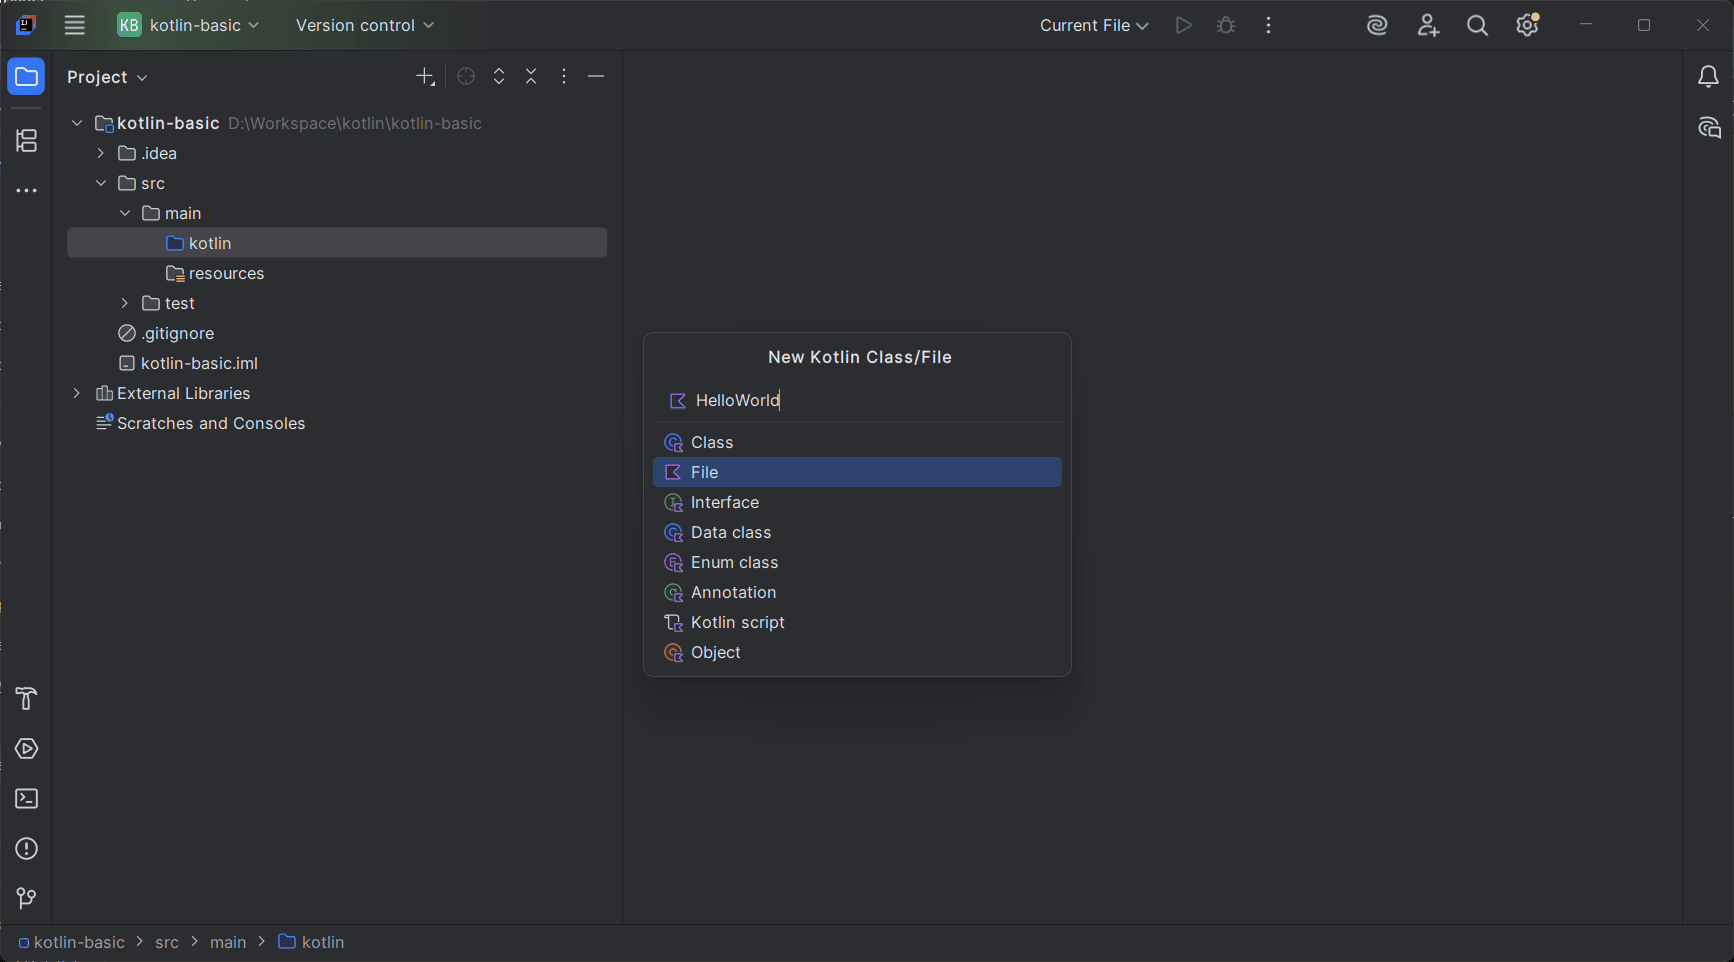
Task: Open the Problems tool window
Action: click(x=25, y=848)
